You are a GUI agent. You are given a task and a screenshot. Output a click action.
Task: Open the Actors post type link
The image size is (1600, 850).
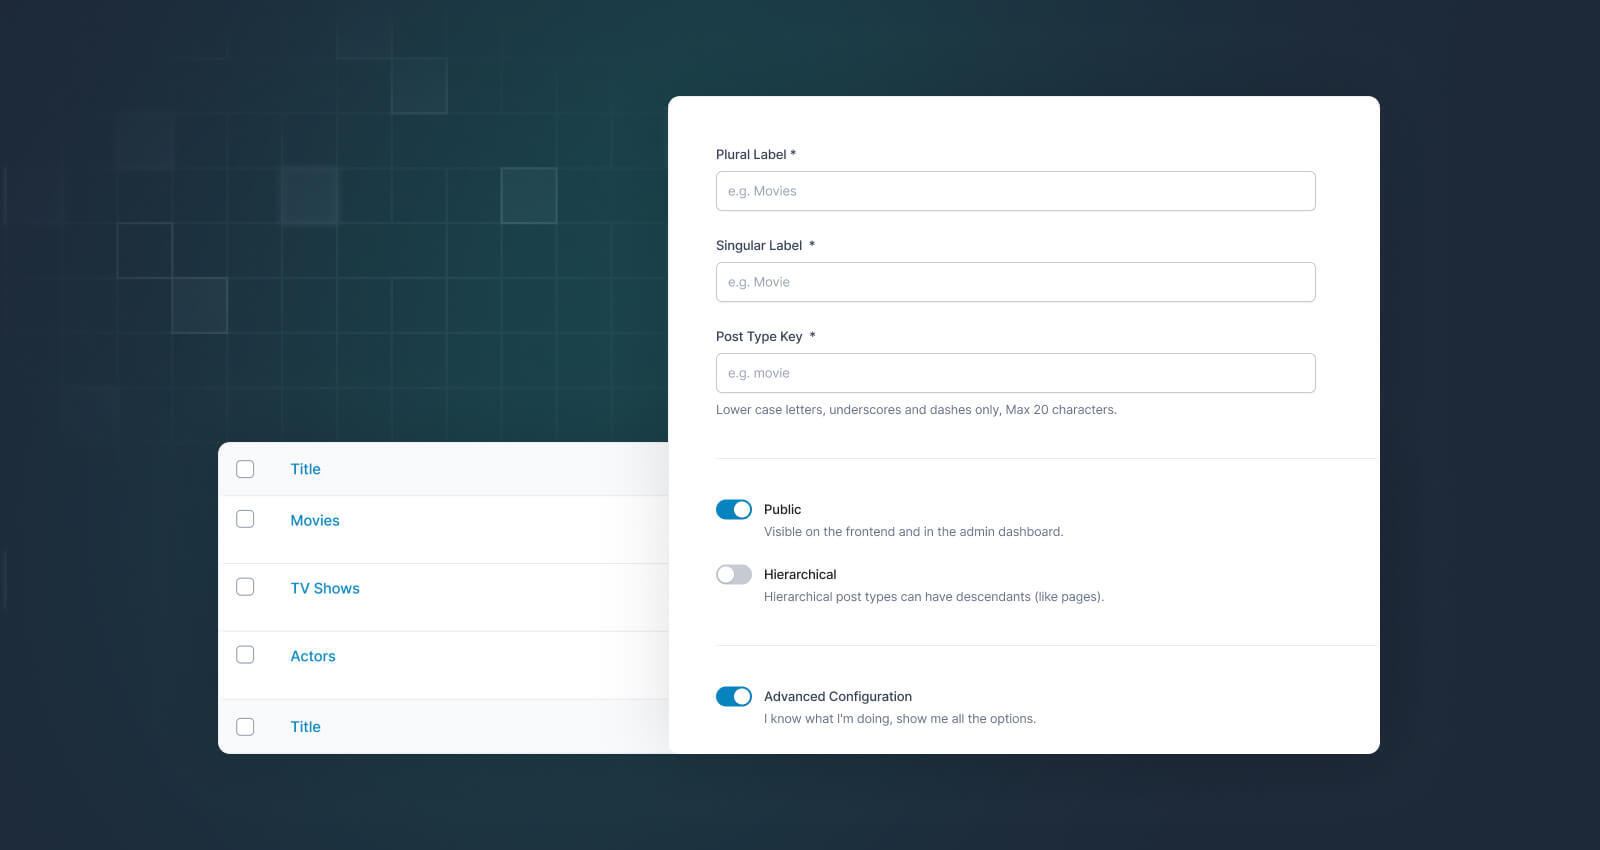click(x=313, y=657)
